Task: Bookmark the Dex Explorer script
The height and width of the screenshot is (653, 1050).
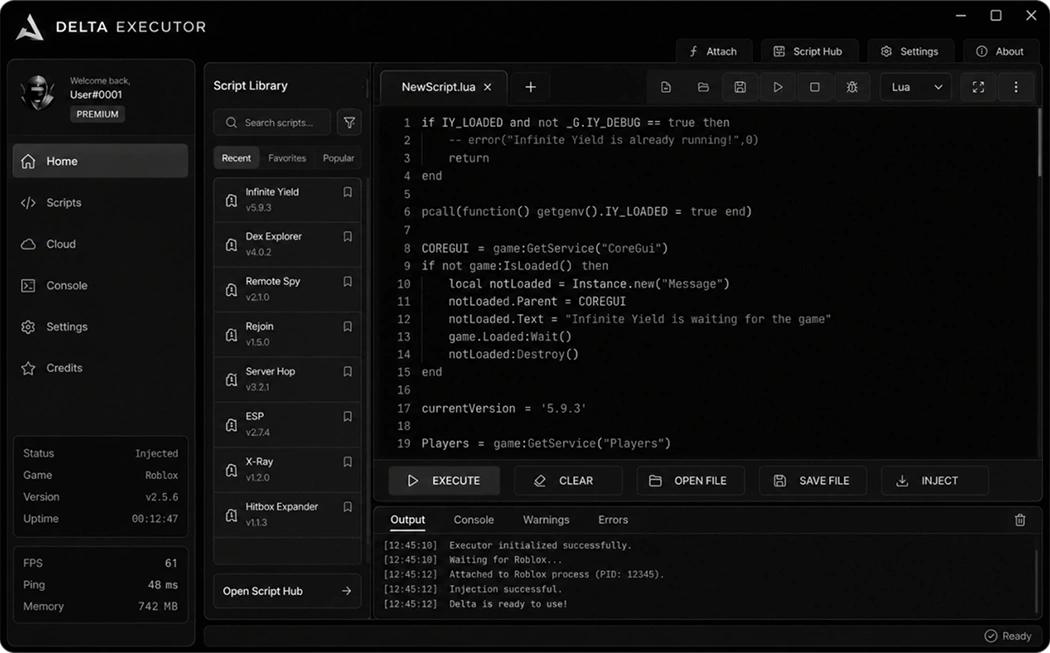Action: pyautogui.click(x=348, y=236)
